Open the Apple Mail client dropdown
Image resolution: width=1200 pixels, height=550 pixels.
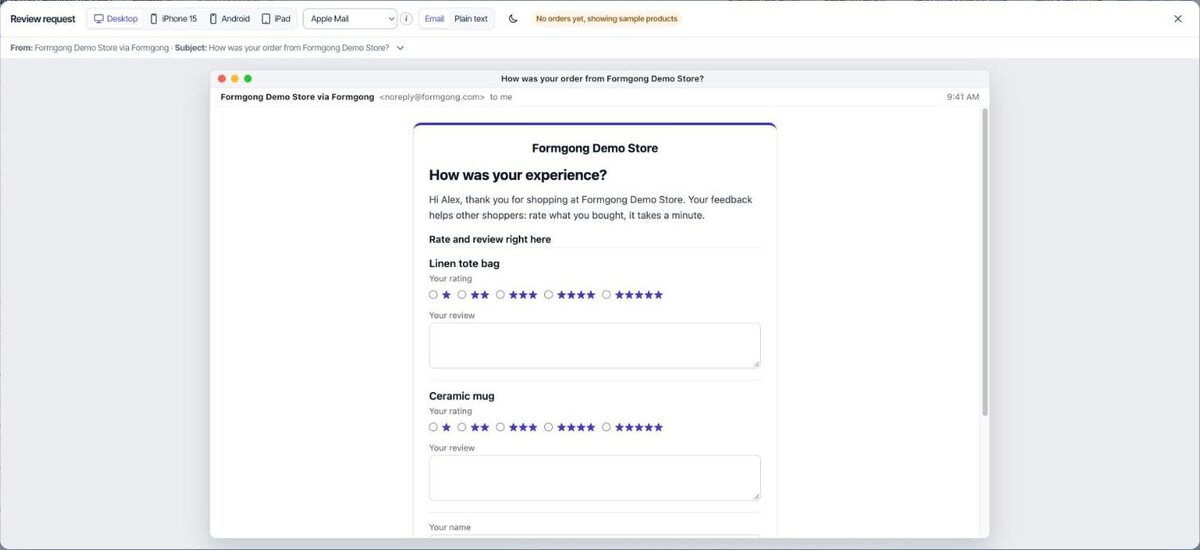350,19
